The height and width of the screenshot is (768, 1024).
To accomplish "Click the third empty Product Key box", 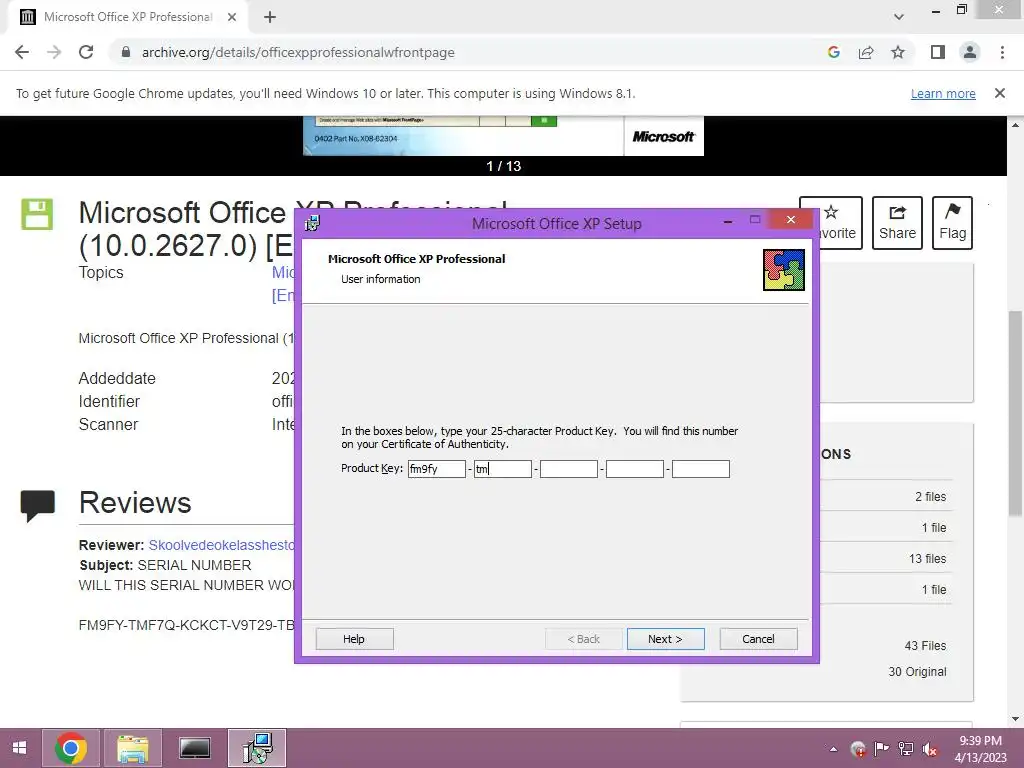I will (569, 469).
